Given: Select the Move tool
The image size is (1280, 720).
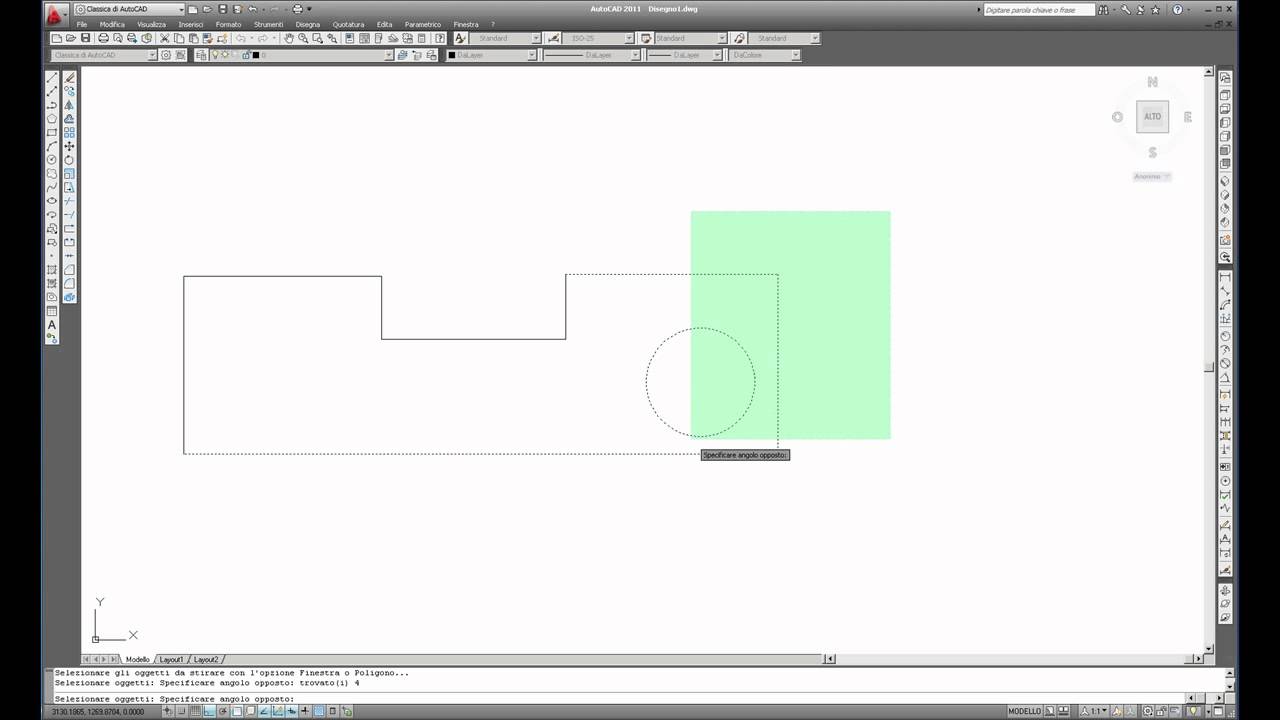Looking at the screenshot, I should 69,147.
